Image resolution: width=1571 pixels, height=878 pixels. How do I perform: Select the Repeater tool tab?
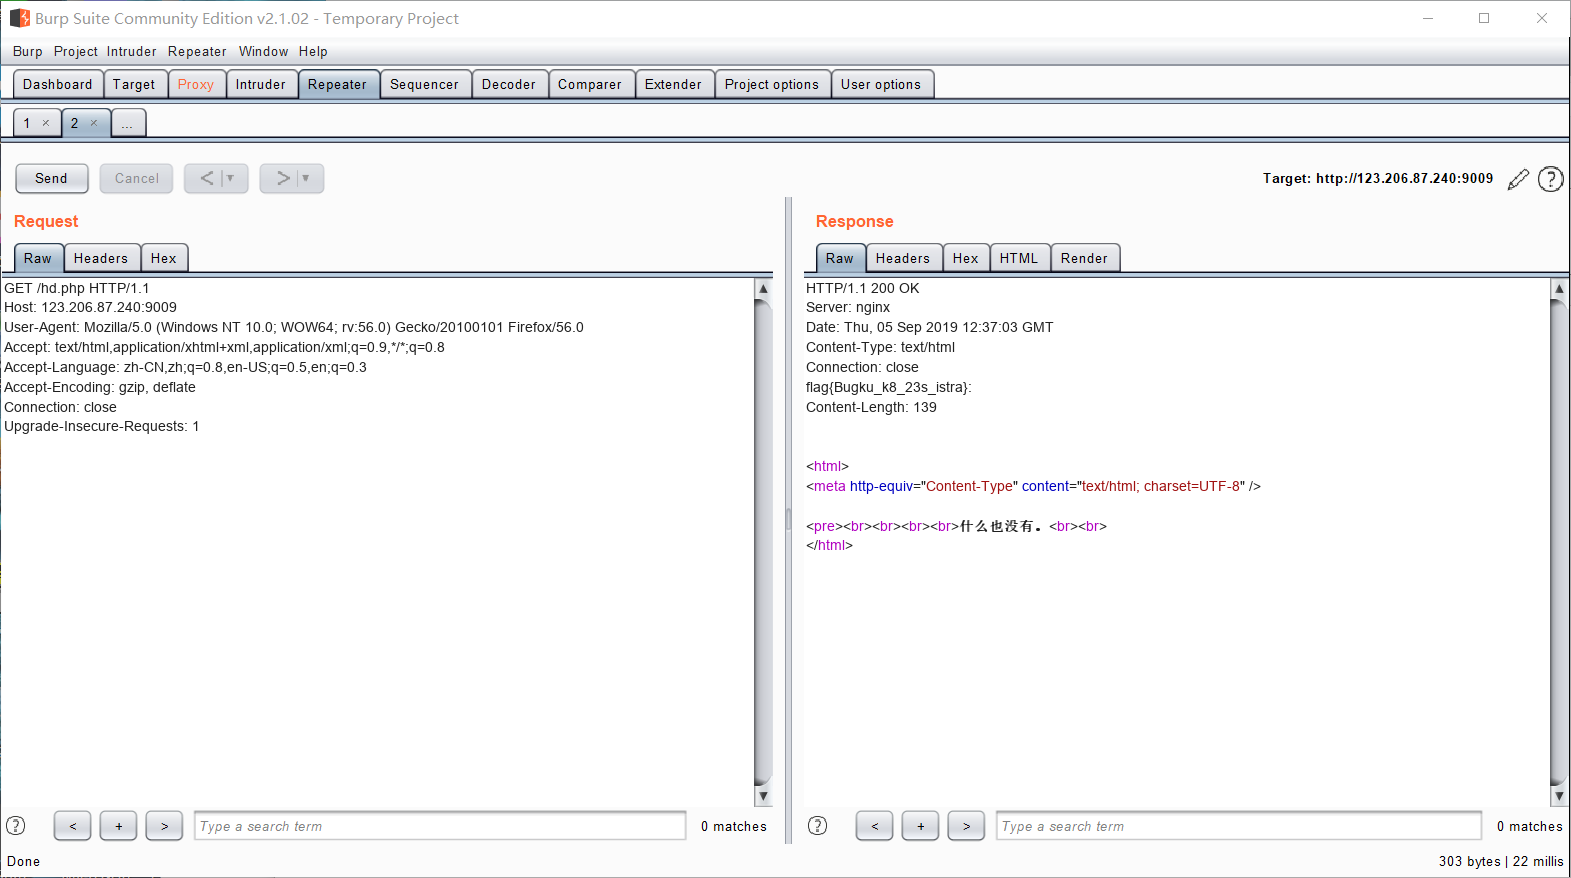tap(338, 85)
